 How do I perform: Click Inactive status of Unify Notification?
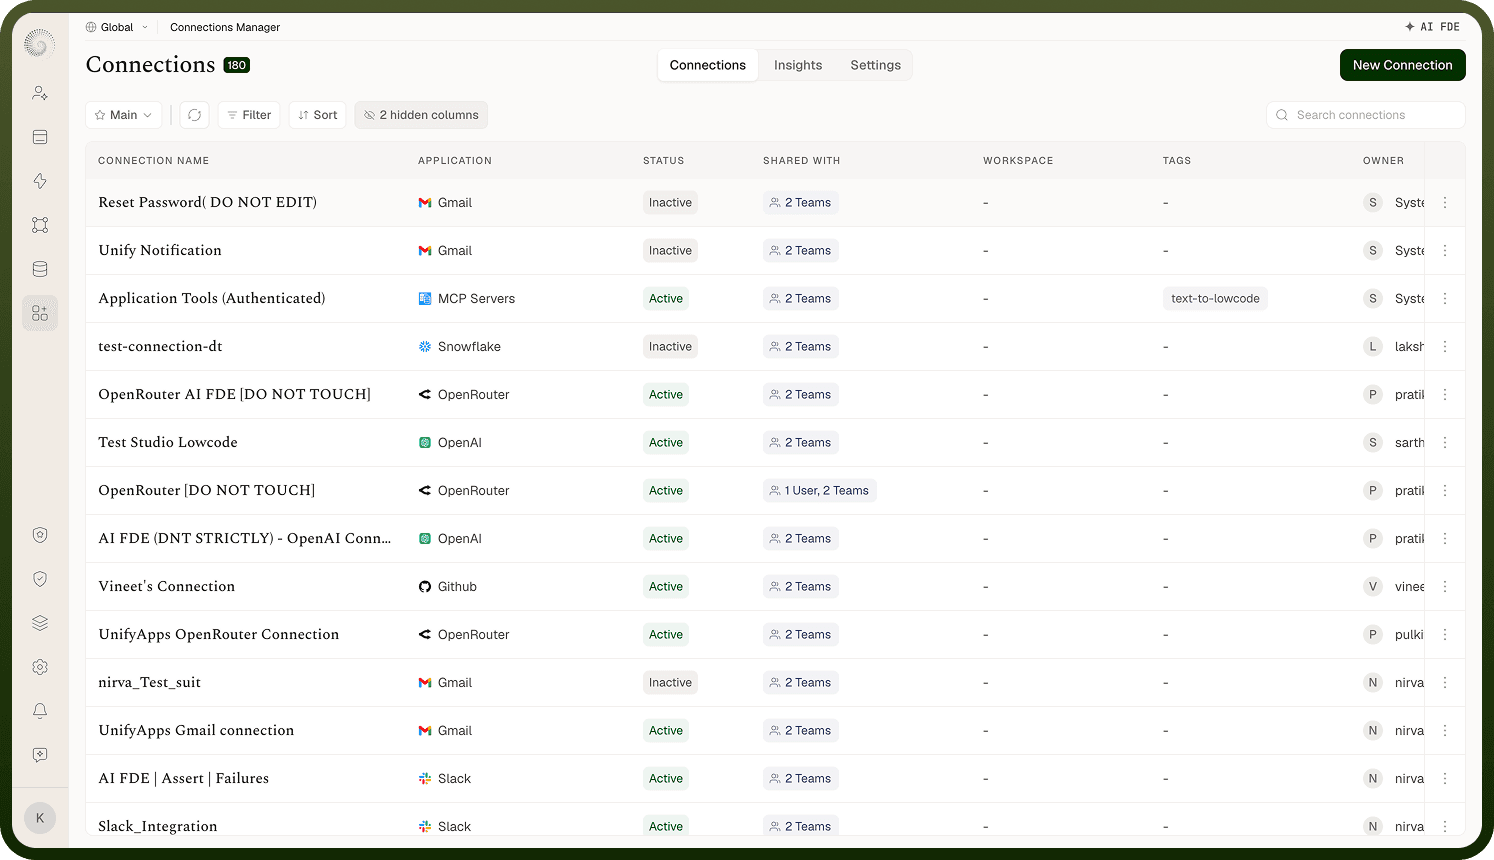[x=670, y=251]
